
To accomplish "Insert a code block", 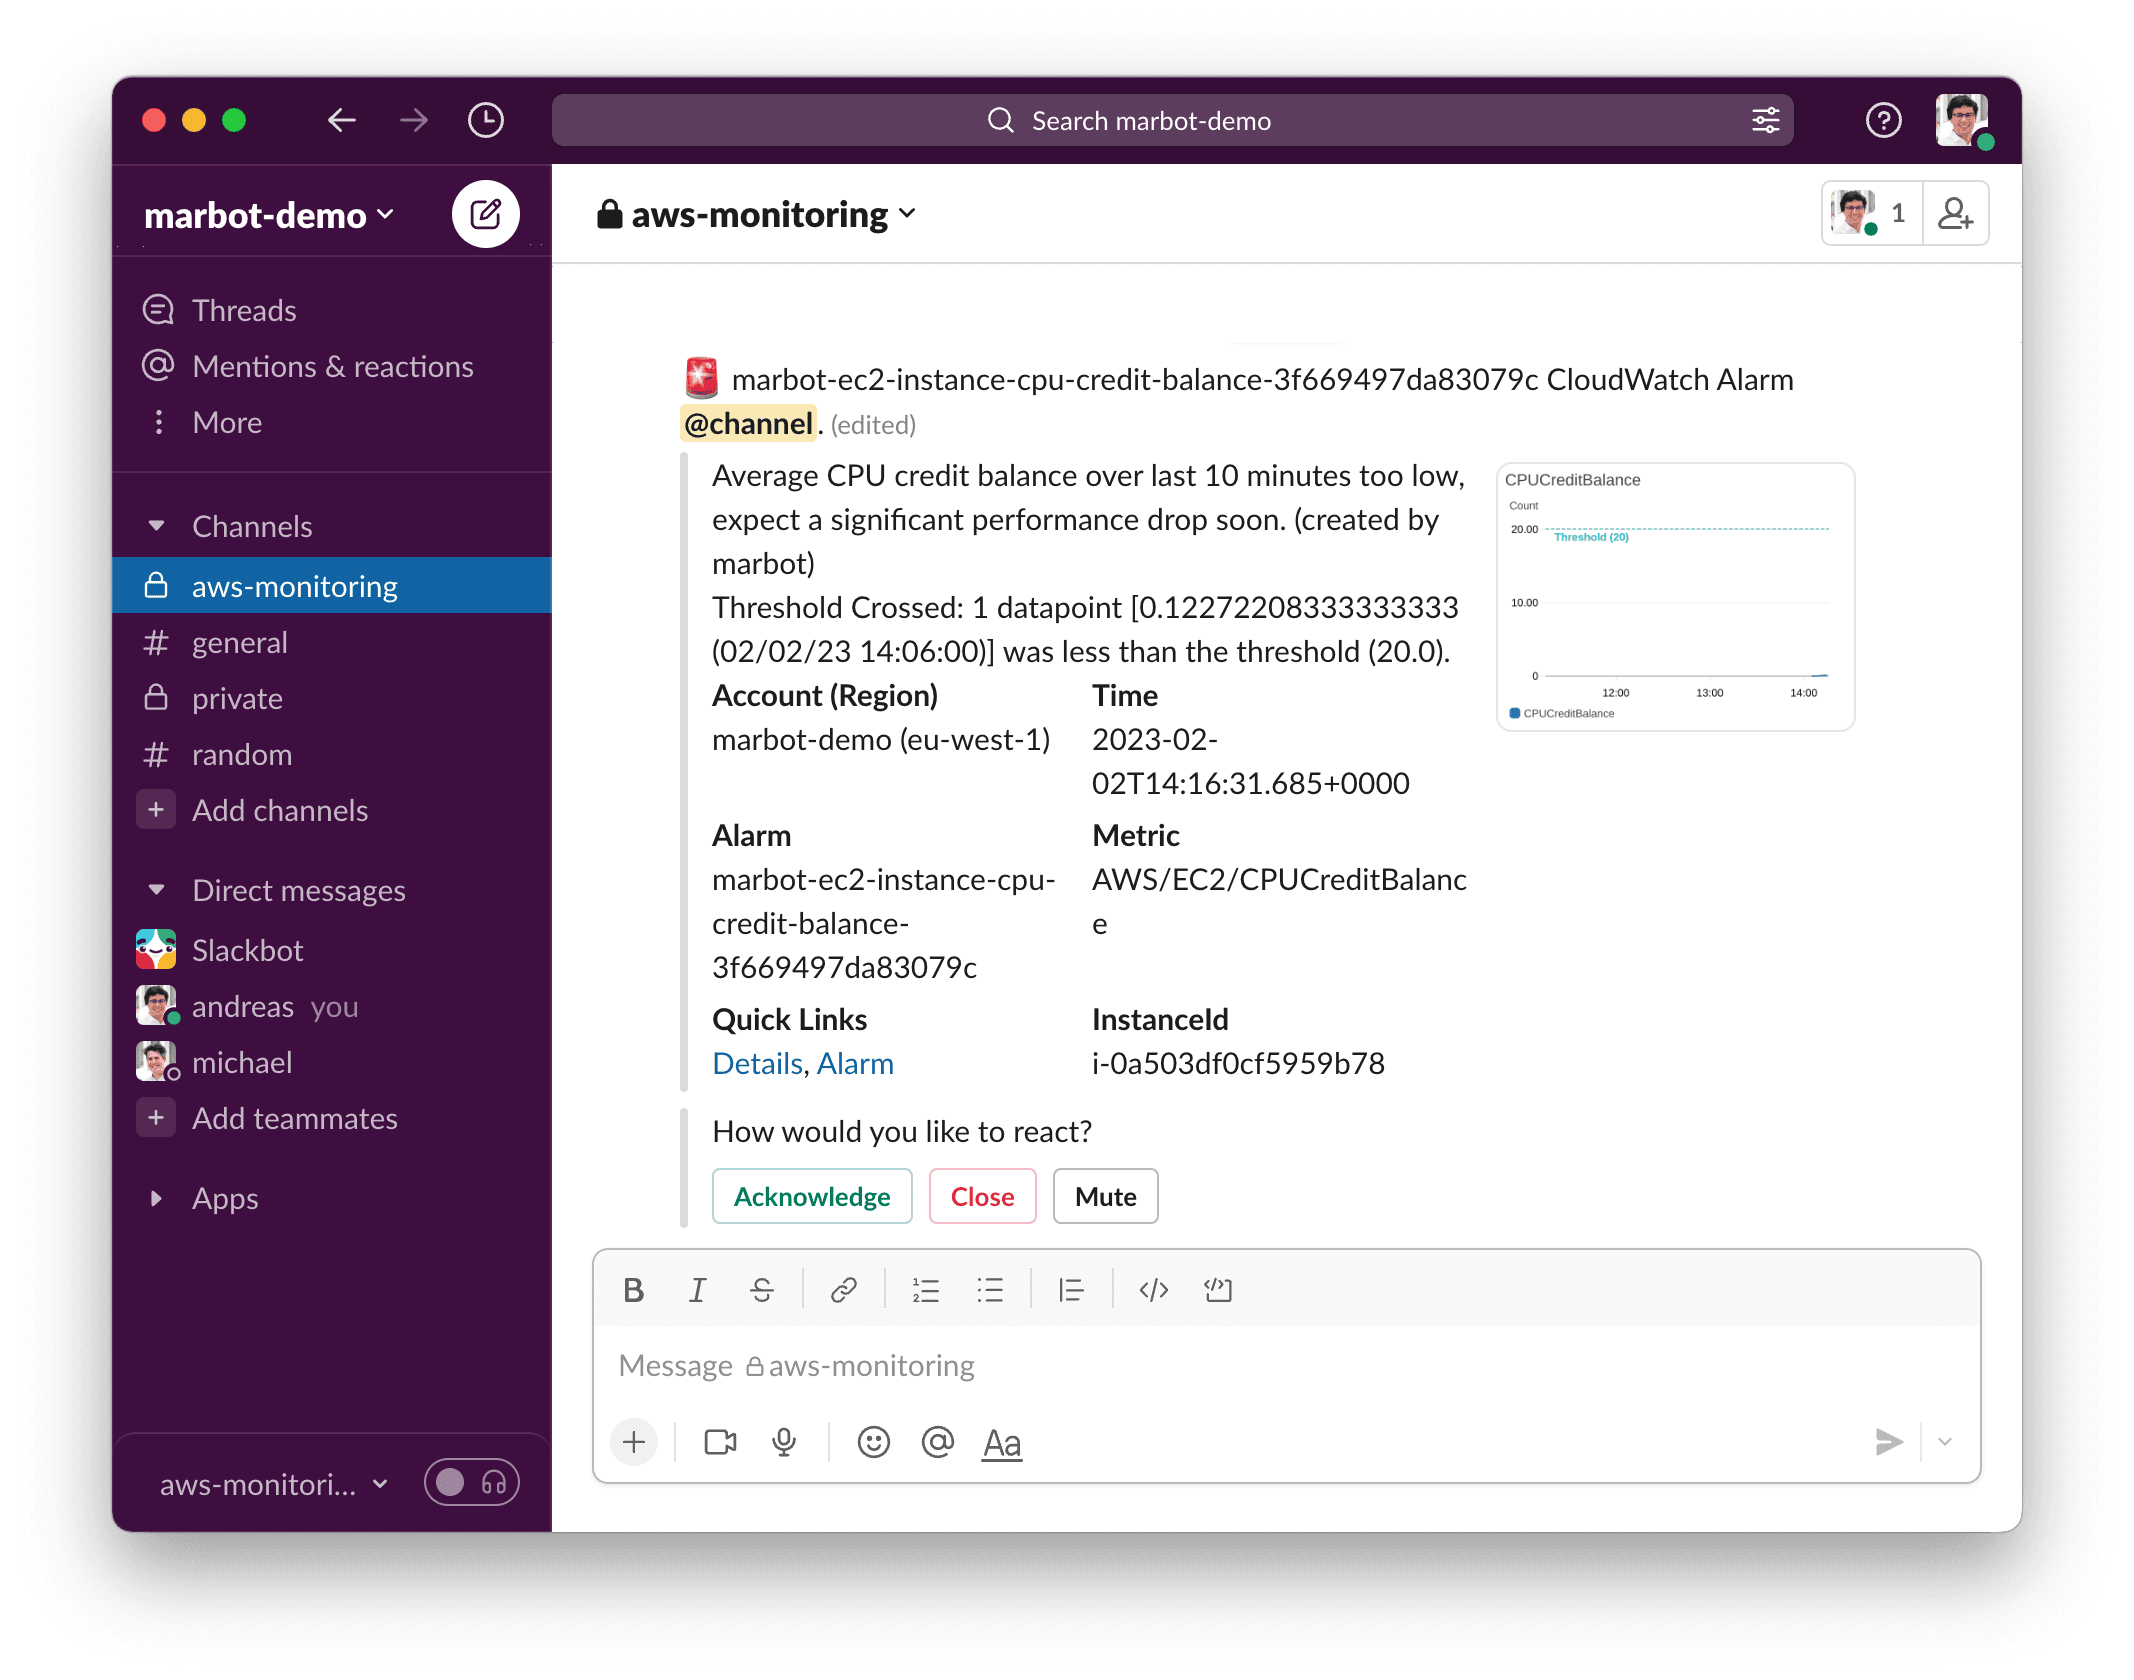I will pyautogui.click(x=1217, y=1290).
